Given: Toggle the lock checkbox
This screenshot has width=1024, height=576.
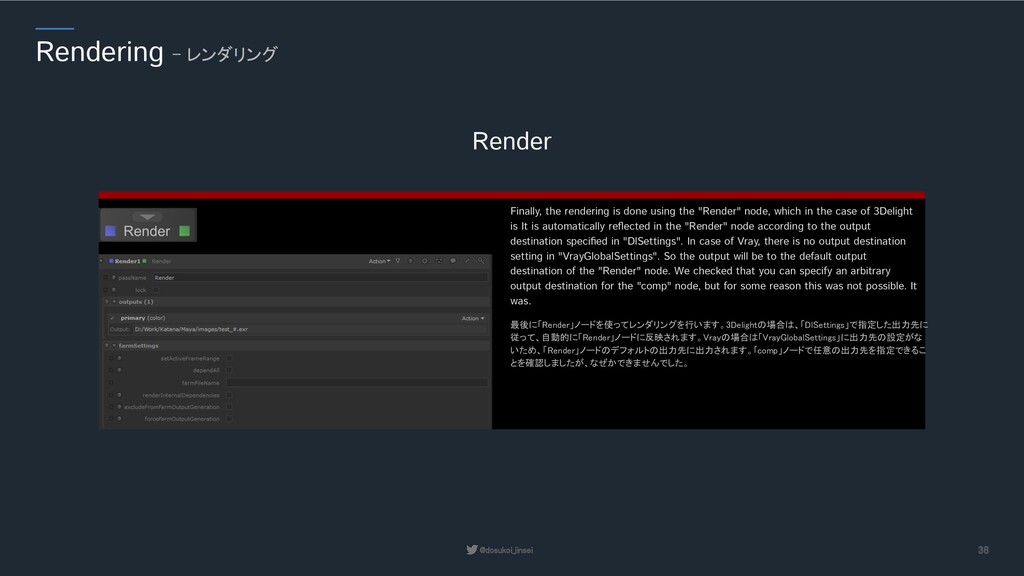Looking at the screenshot, I should (x=156, y=290).
